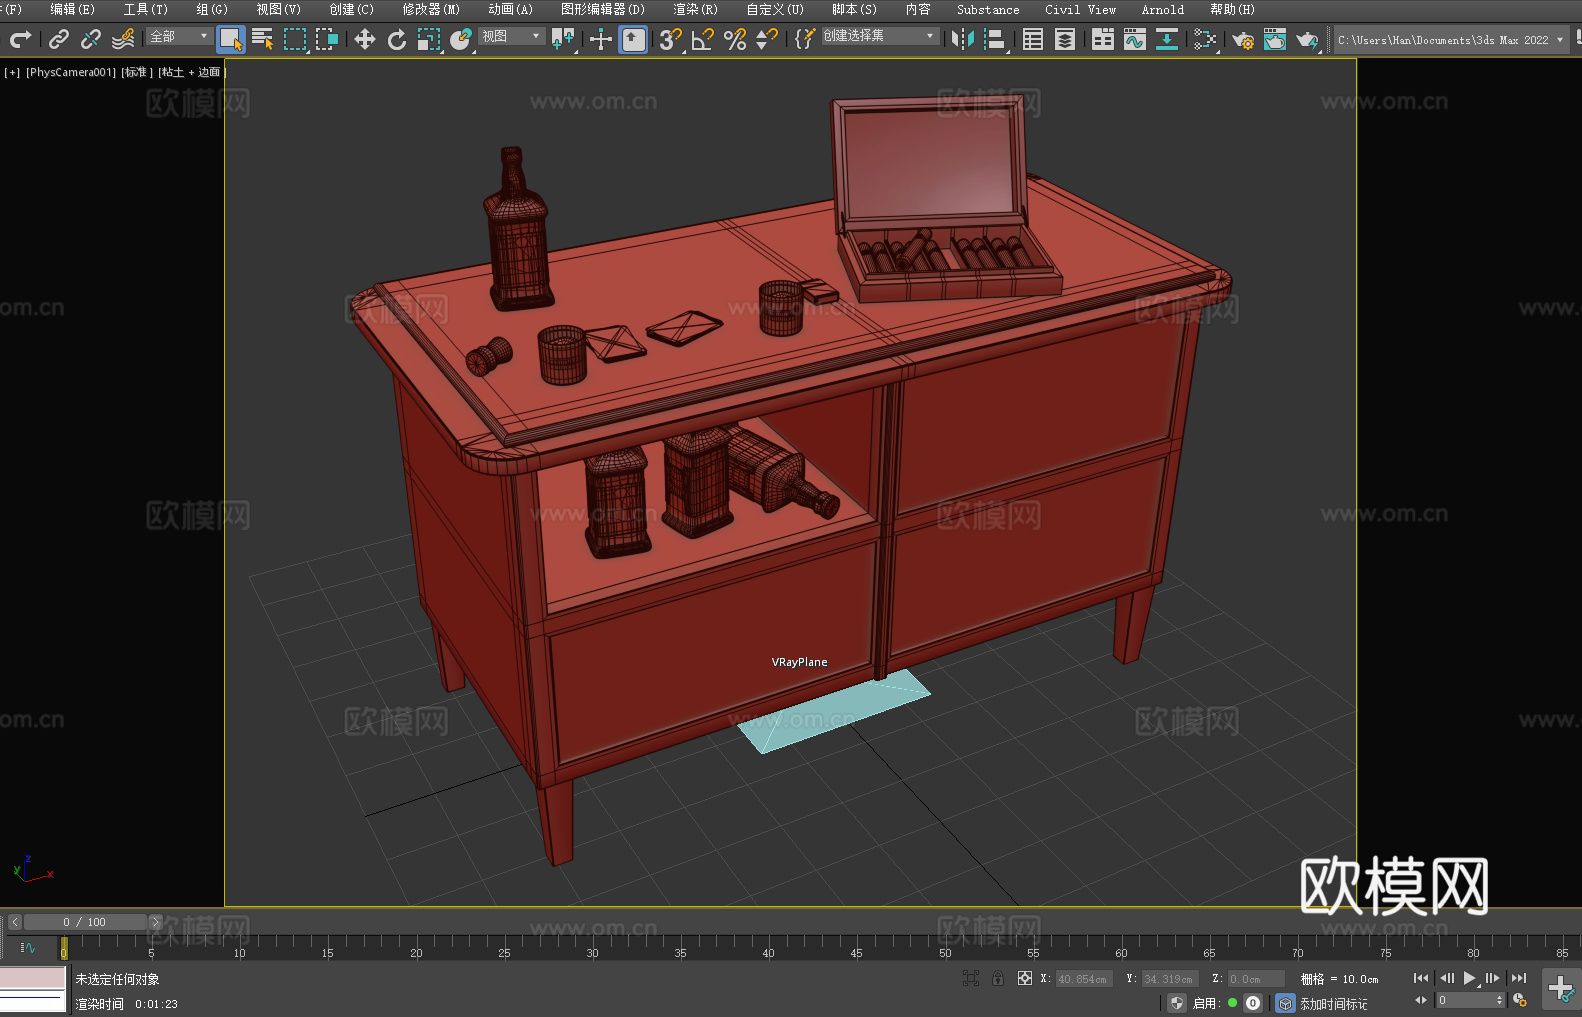Click the Select Object tool
The height and width of the screenshot is (1017, 1582).
(x=230, y=39)
